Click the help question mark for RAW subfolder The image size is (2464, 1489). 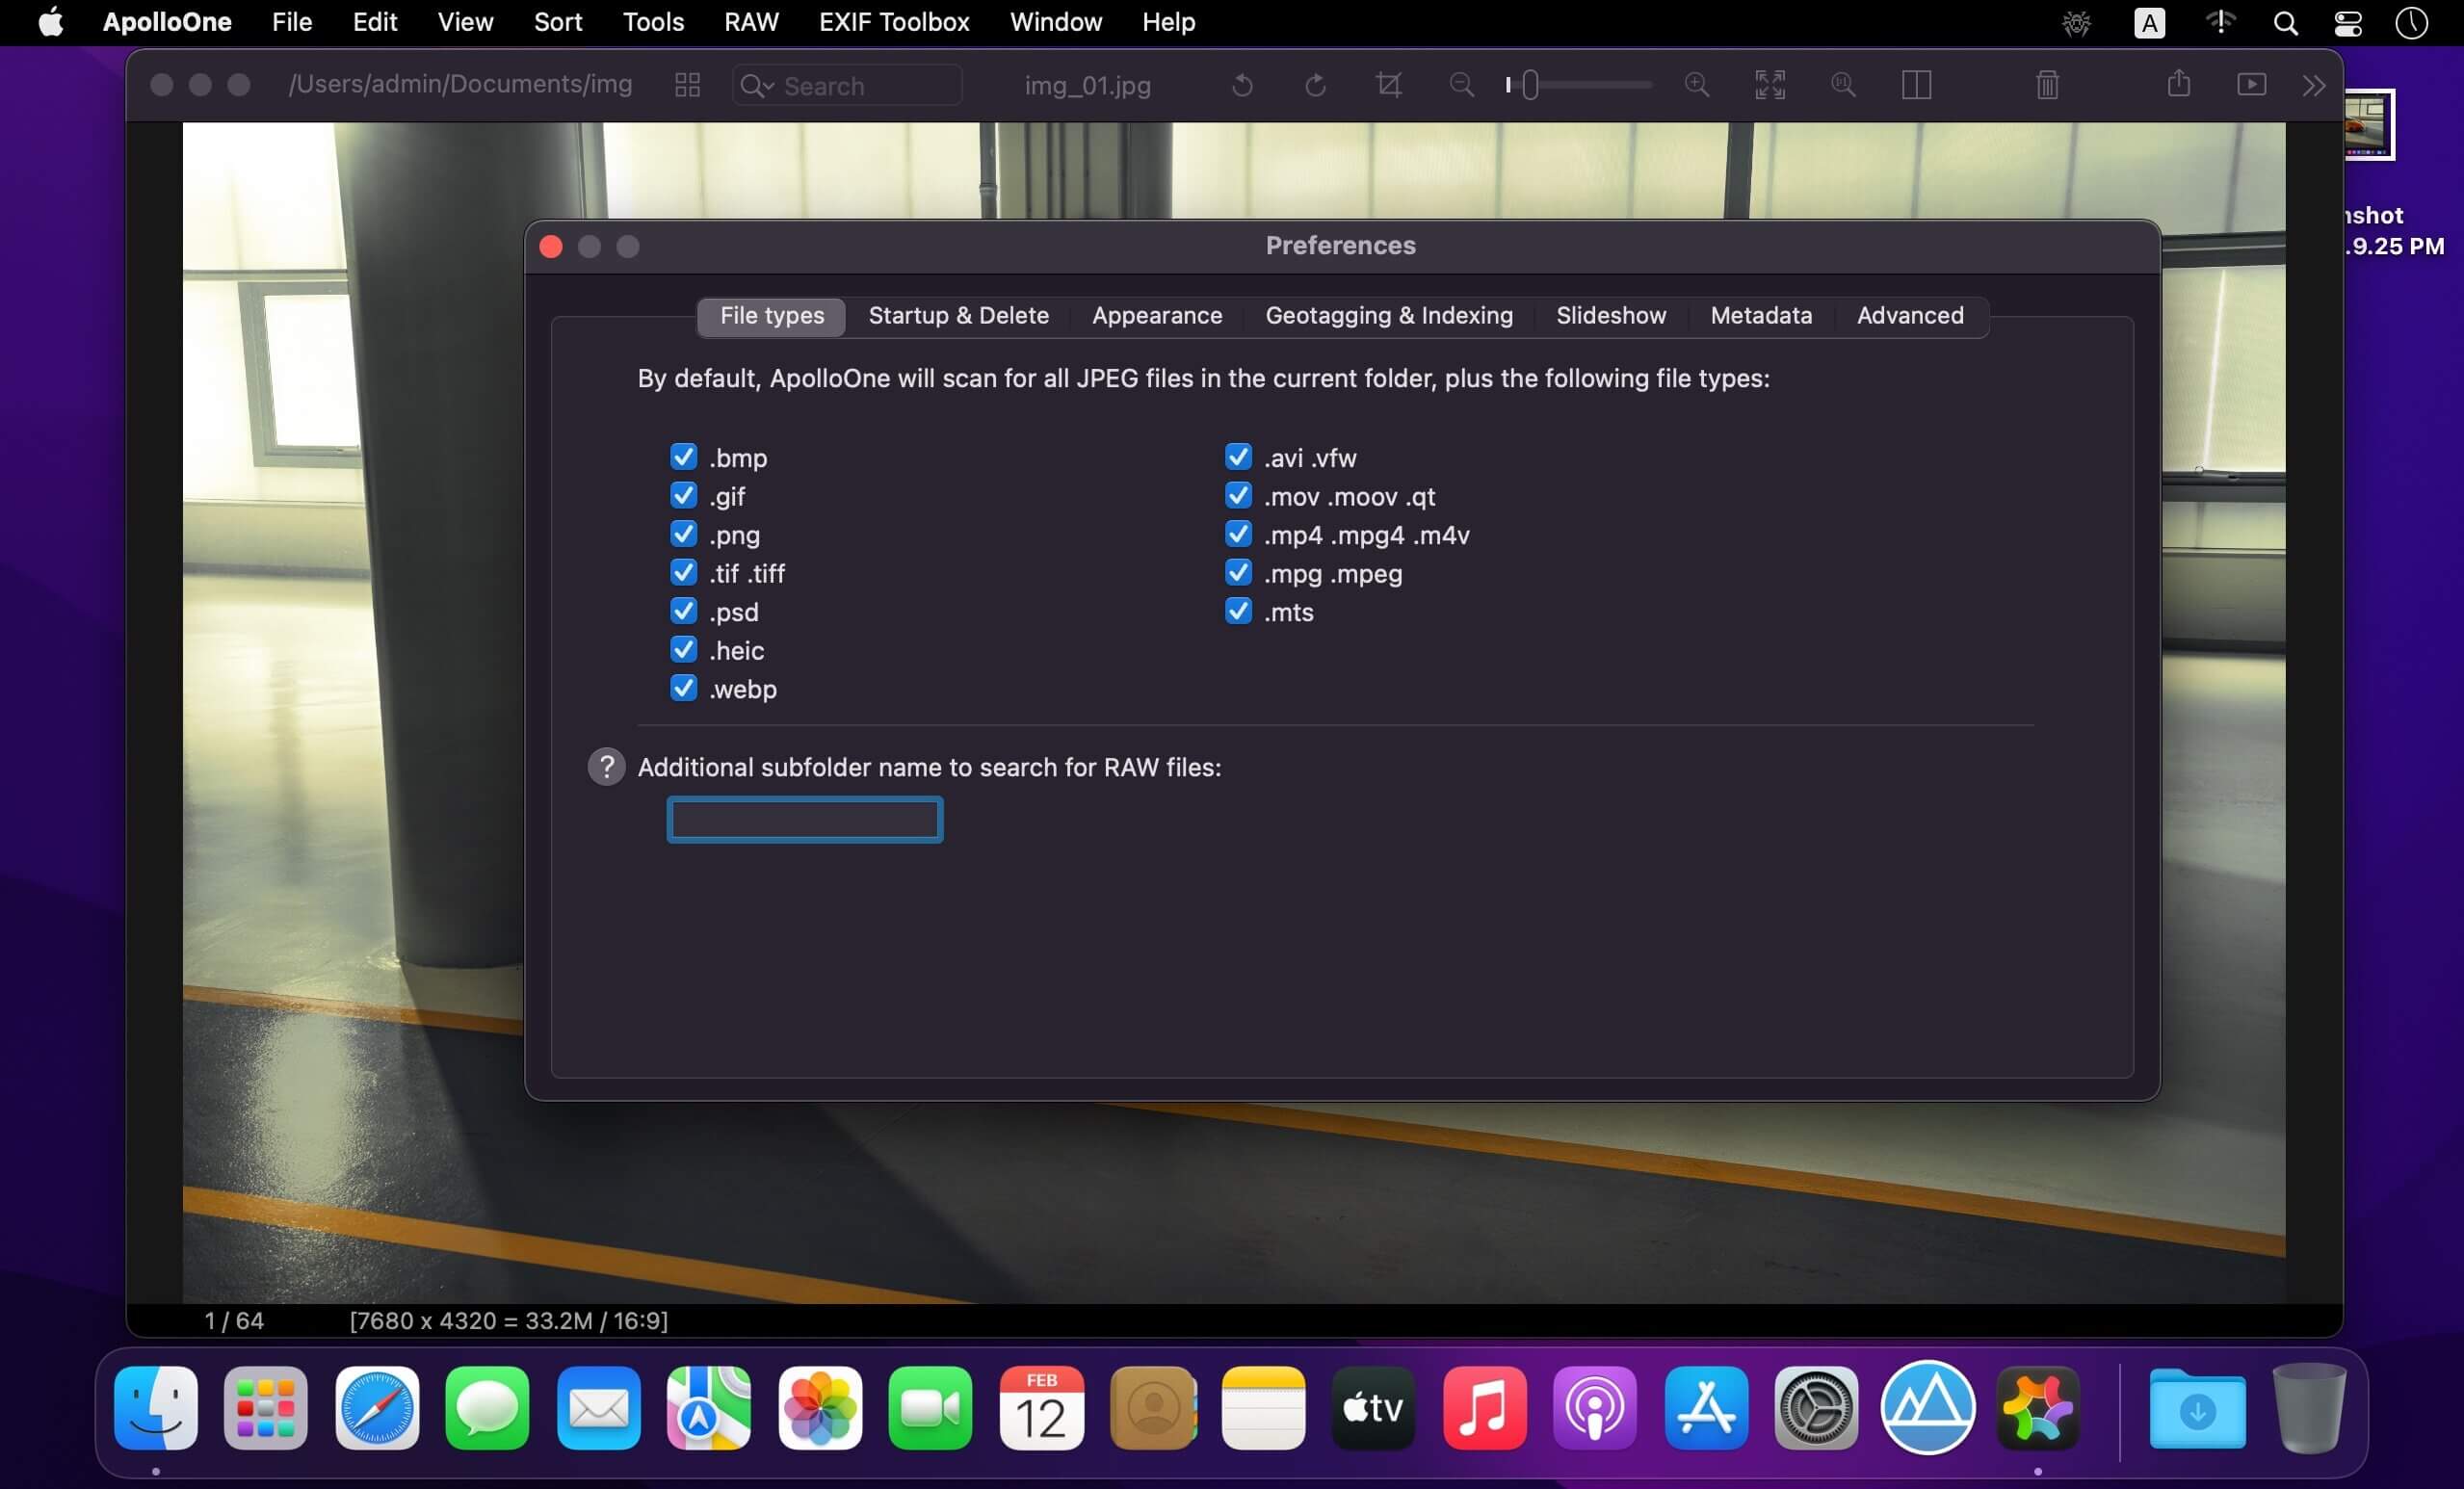[x=606, y=767]
